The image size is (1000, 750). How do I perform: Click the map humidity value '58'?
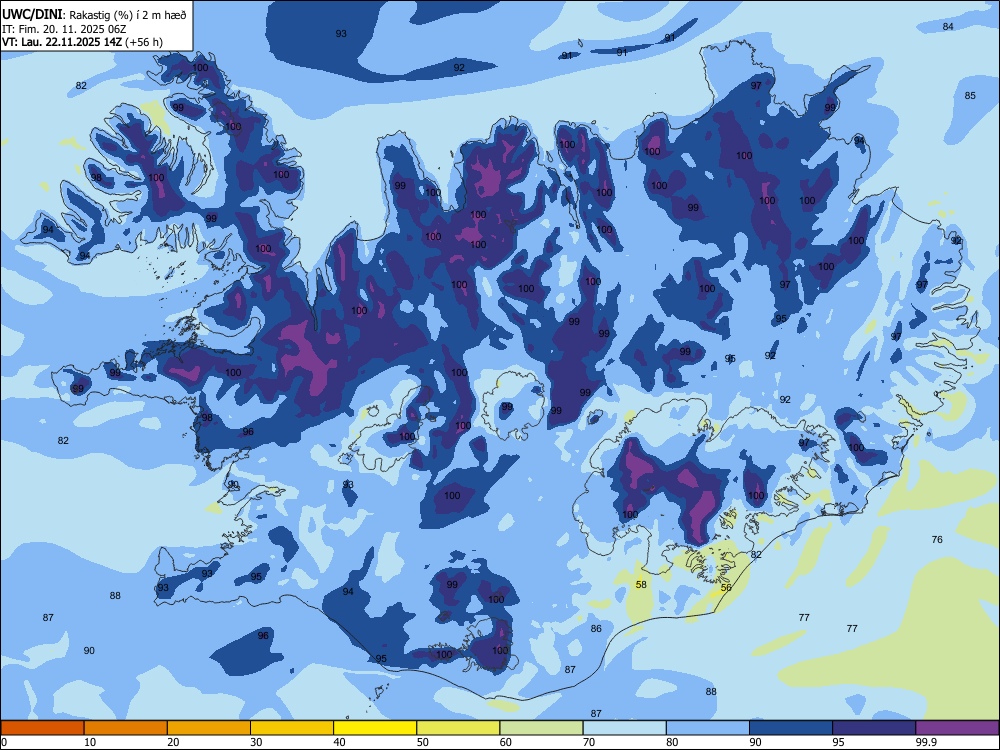click(642, 584)
